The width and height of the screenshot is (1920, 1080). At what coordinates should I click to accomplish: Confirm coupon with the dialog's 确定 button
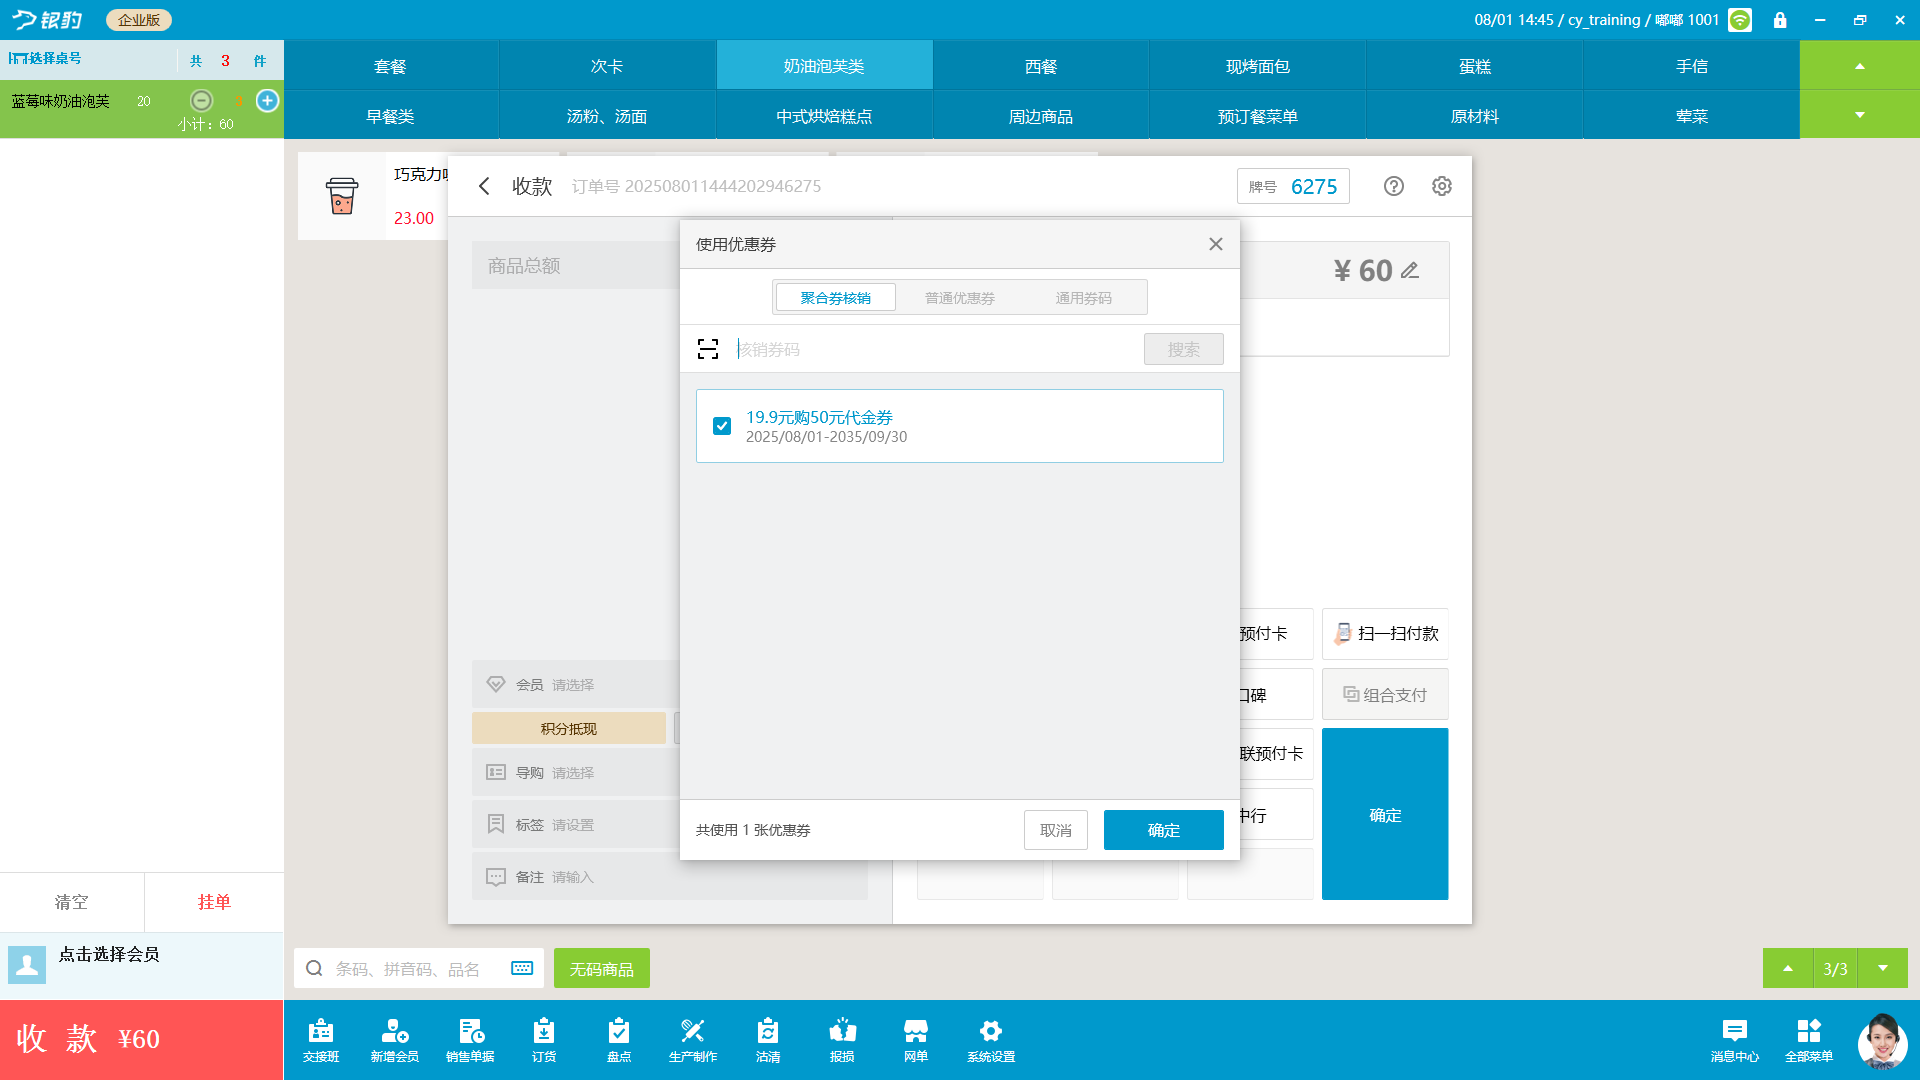tap(1164, 830)
